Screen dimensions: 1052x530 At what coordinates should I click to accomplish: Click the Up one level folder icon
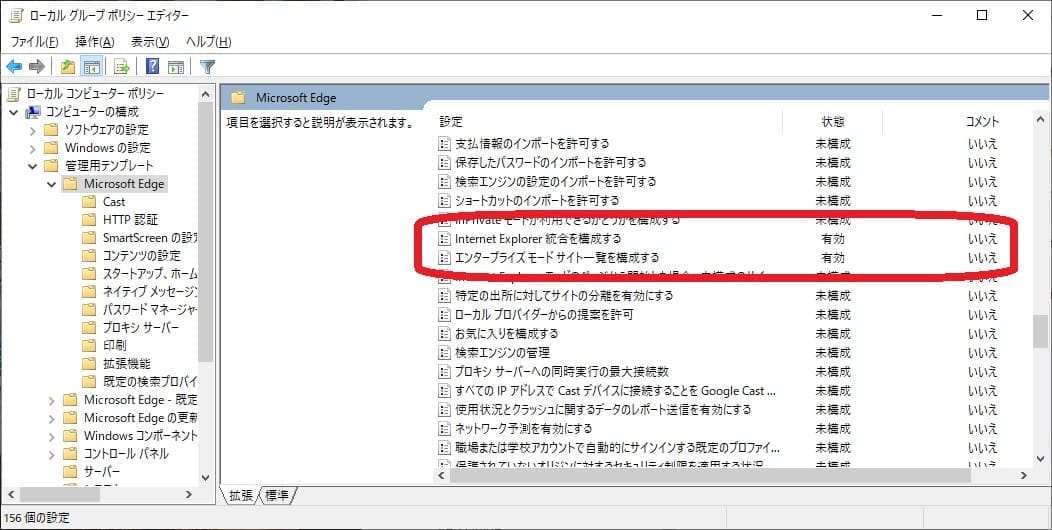[x=68, y=66]
